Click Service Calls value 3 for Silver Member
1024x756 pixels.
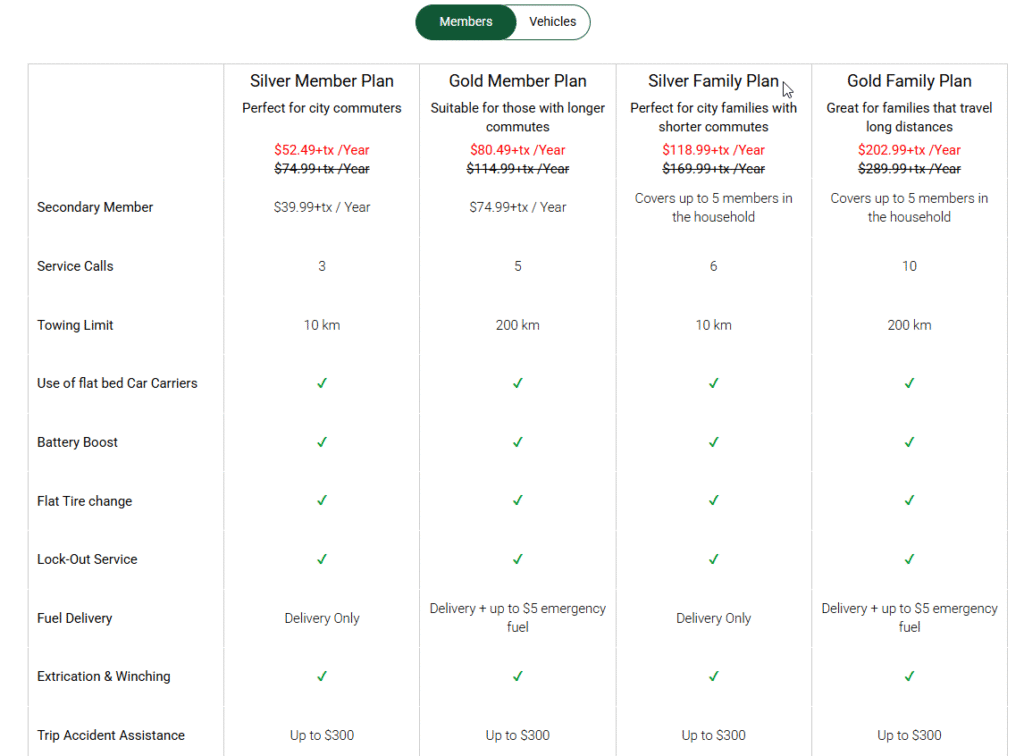(x=322, y=266)
